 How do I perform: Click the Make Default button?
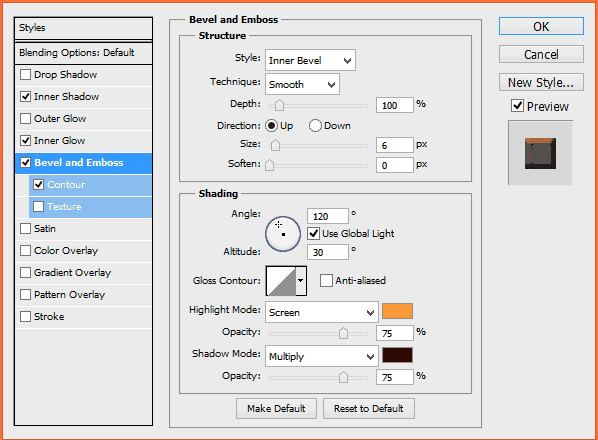tap(276, 408)
